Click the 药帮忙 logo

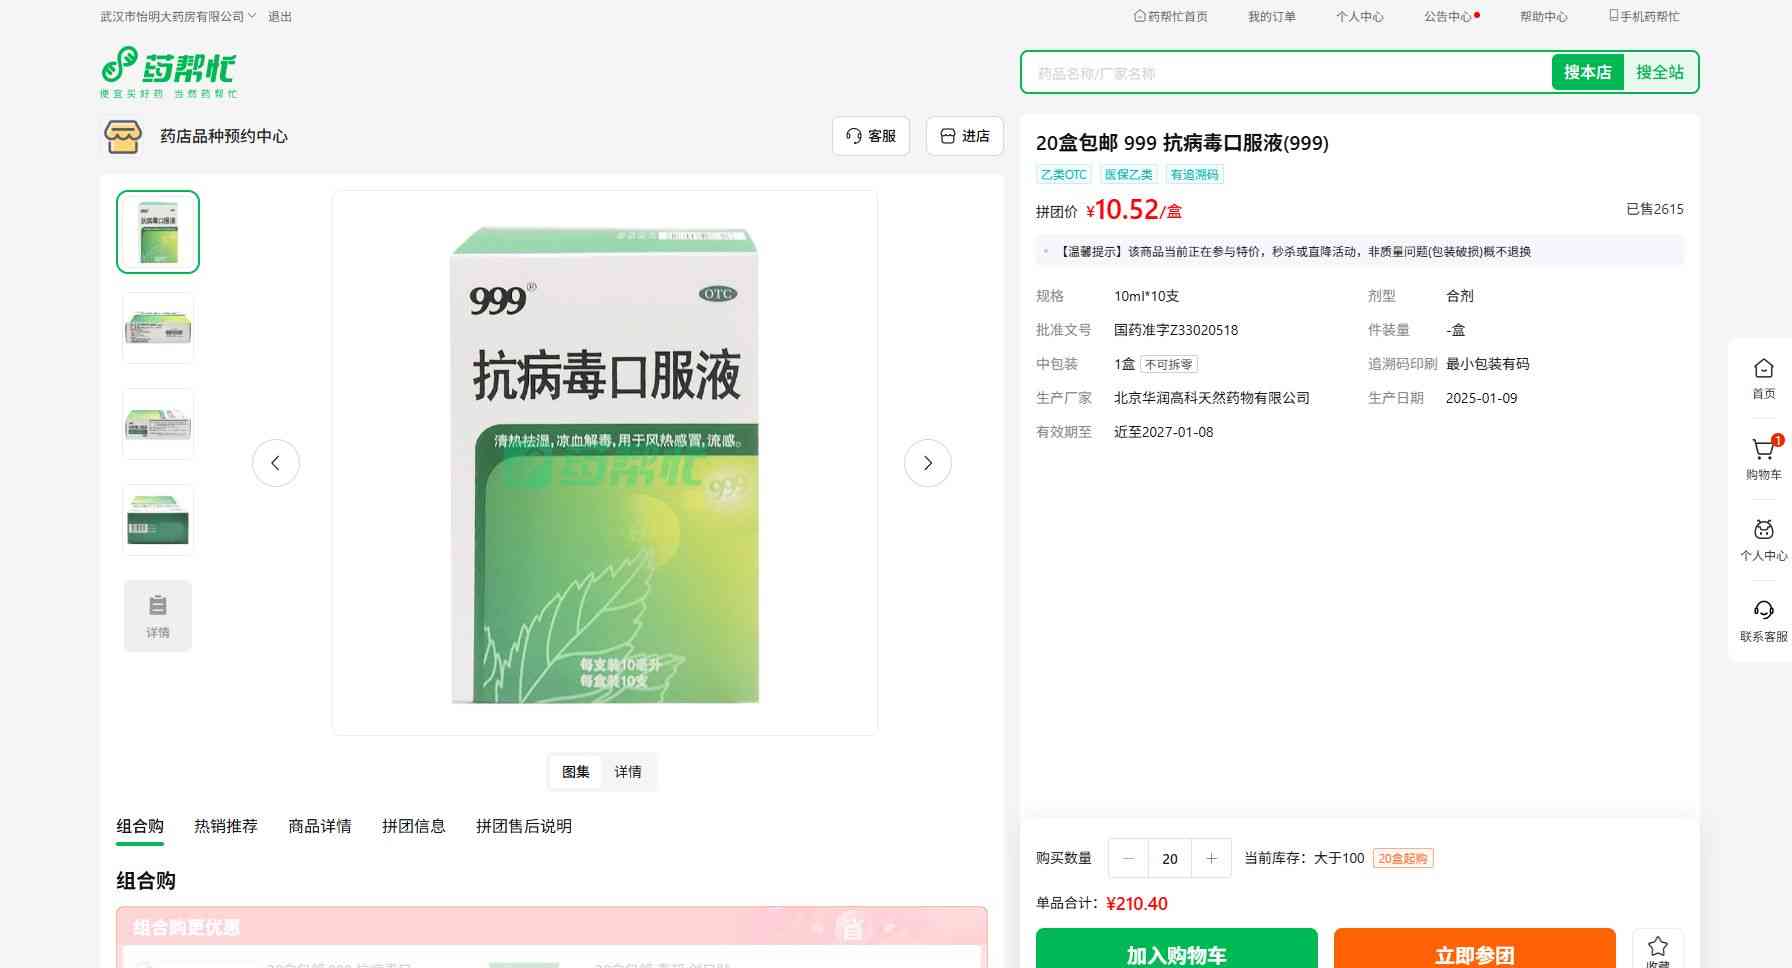[168, 71]
